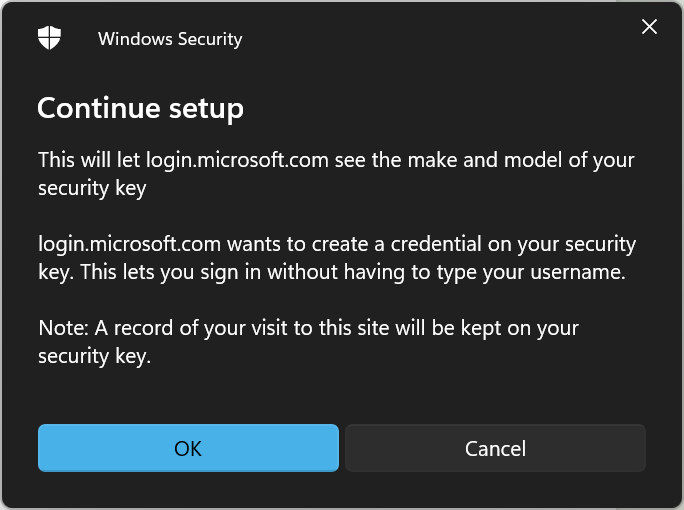This screenshot has height=510, width=684.
Task: Close the Windows Security dialog with X
Action: coord(649,27)
